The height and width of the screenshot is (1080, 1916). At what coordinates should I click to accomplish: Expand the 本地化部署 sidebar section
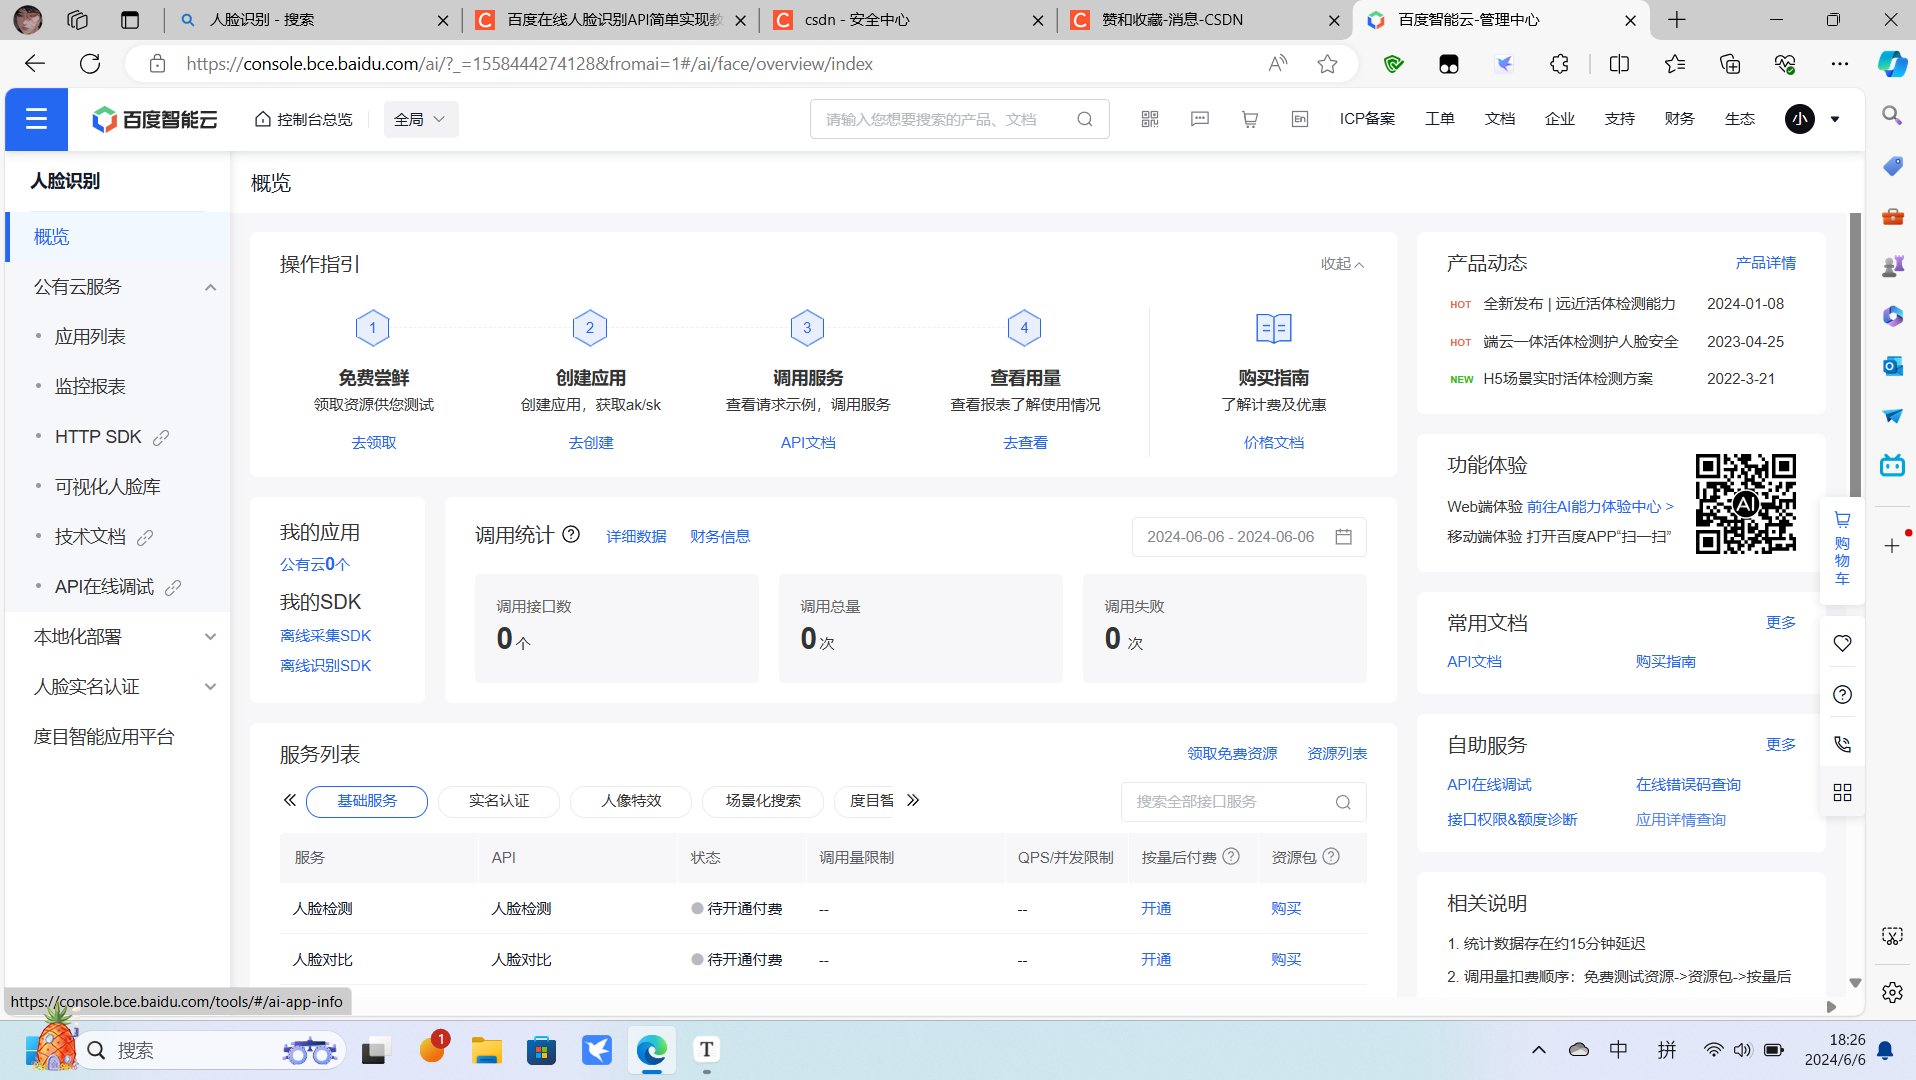tap(210, 637)
